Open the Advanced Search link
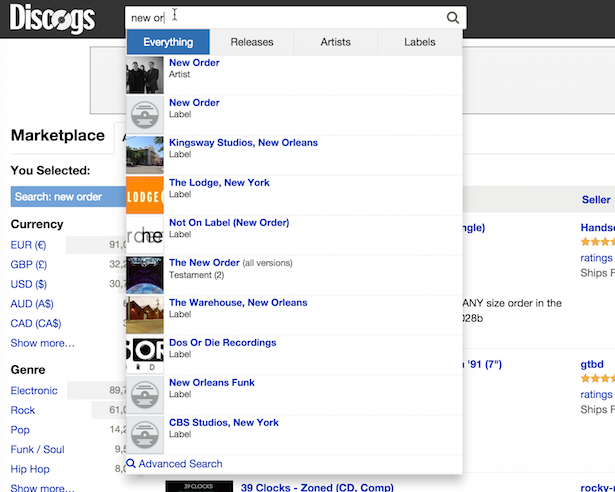615x492 pixels. [x=180, y=464]
